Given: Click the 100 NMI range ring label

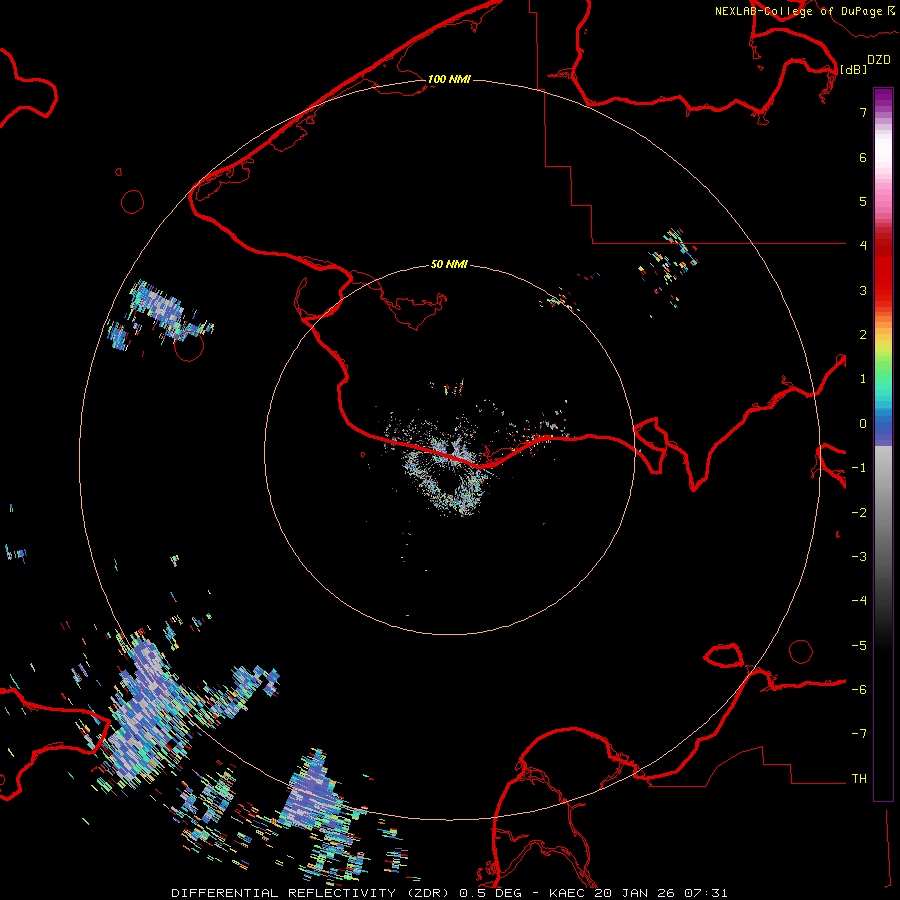Looking at the screenshot, I should pos(449,79).
